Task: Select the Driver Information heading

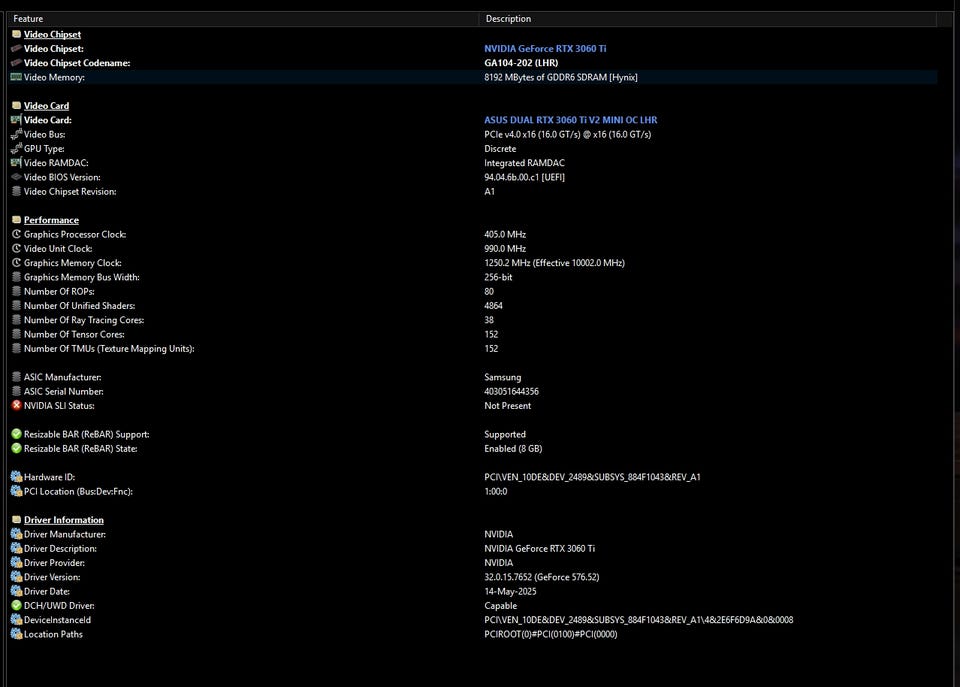Action: point(64,520)
